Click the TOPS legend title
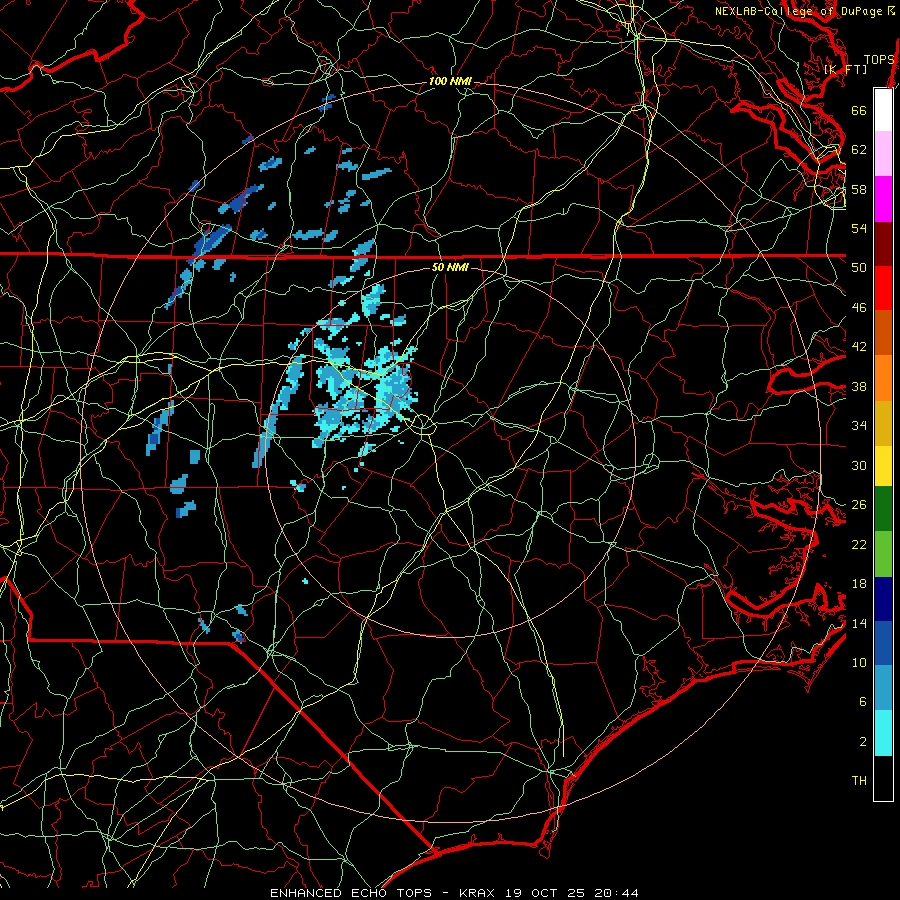900x900 pixels. point(879,60)
